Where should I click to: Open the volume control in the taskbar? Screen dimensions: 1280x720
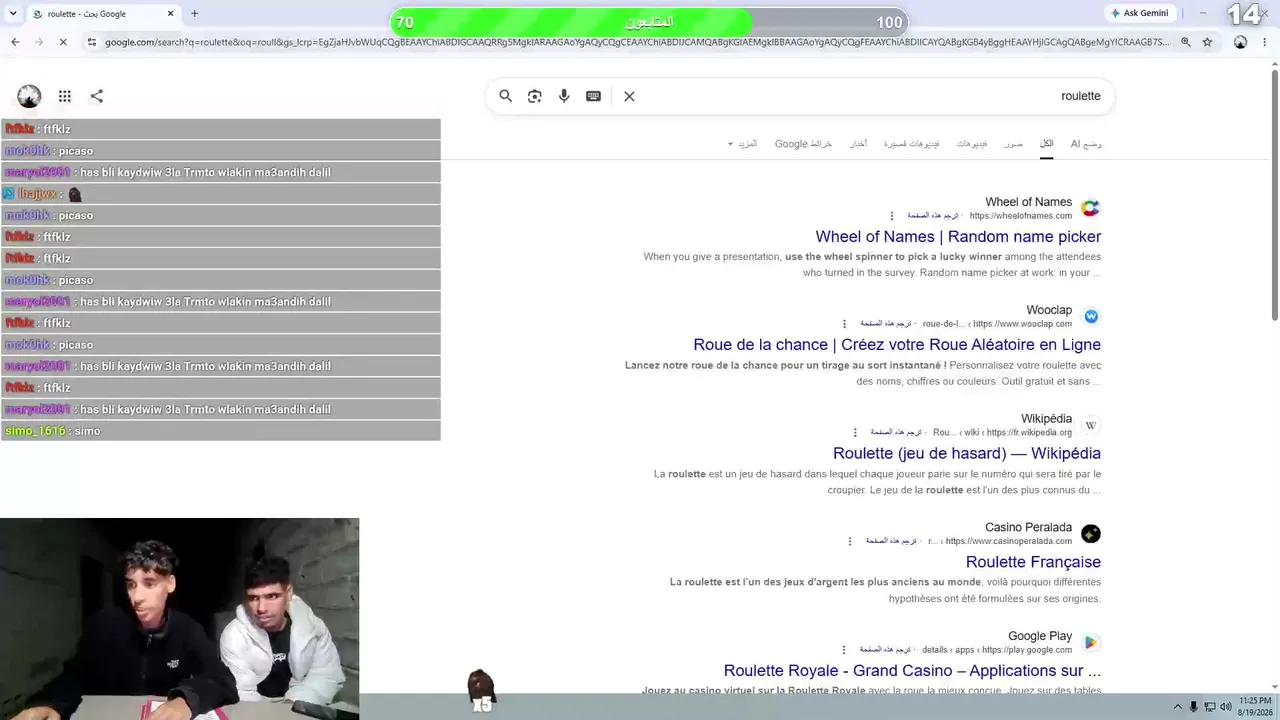[1225, 707]
